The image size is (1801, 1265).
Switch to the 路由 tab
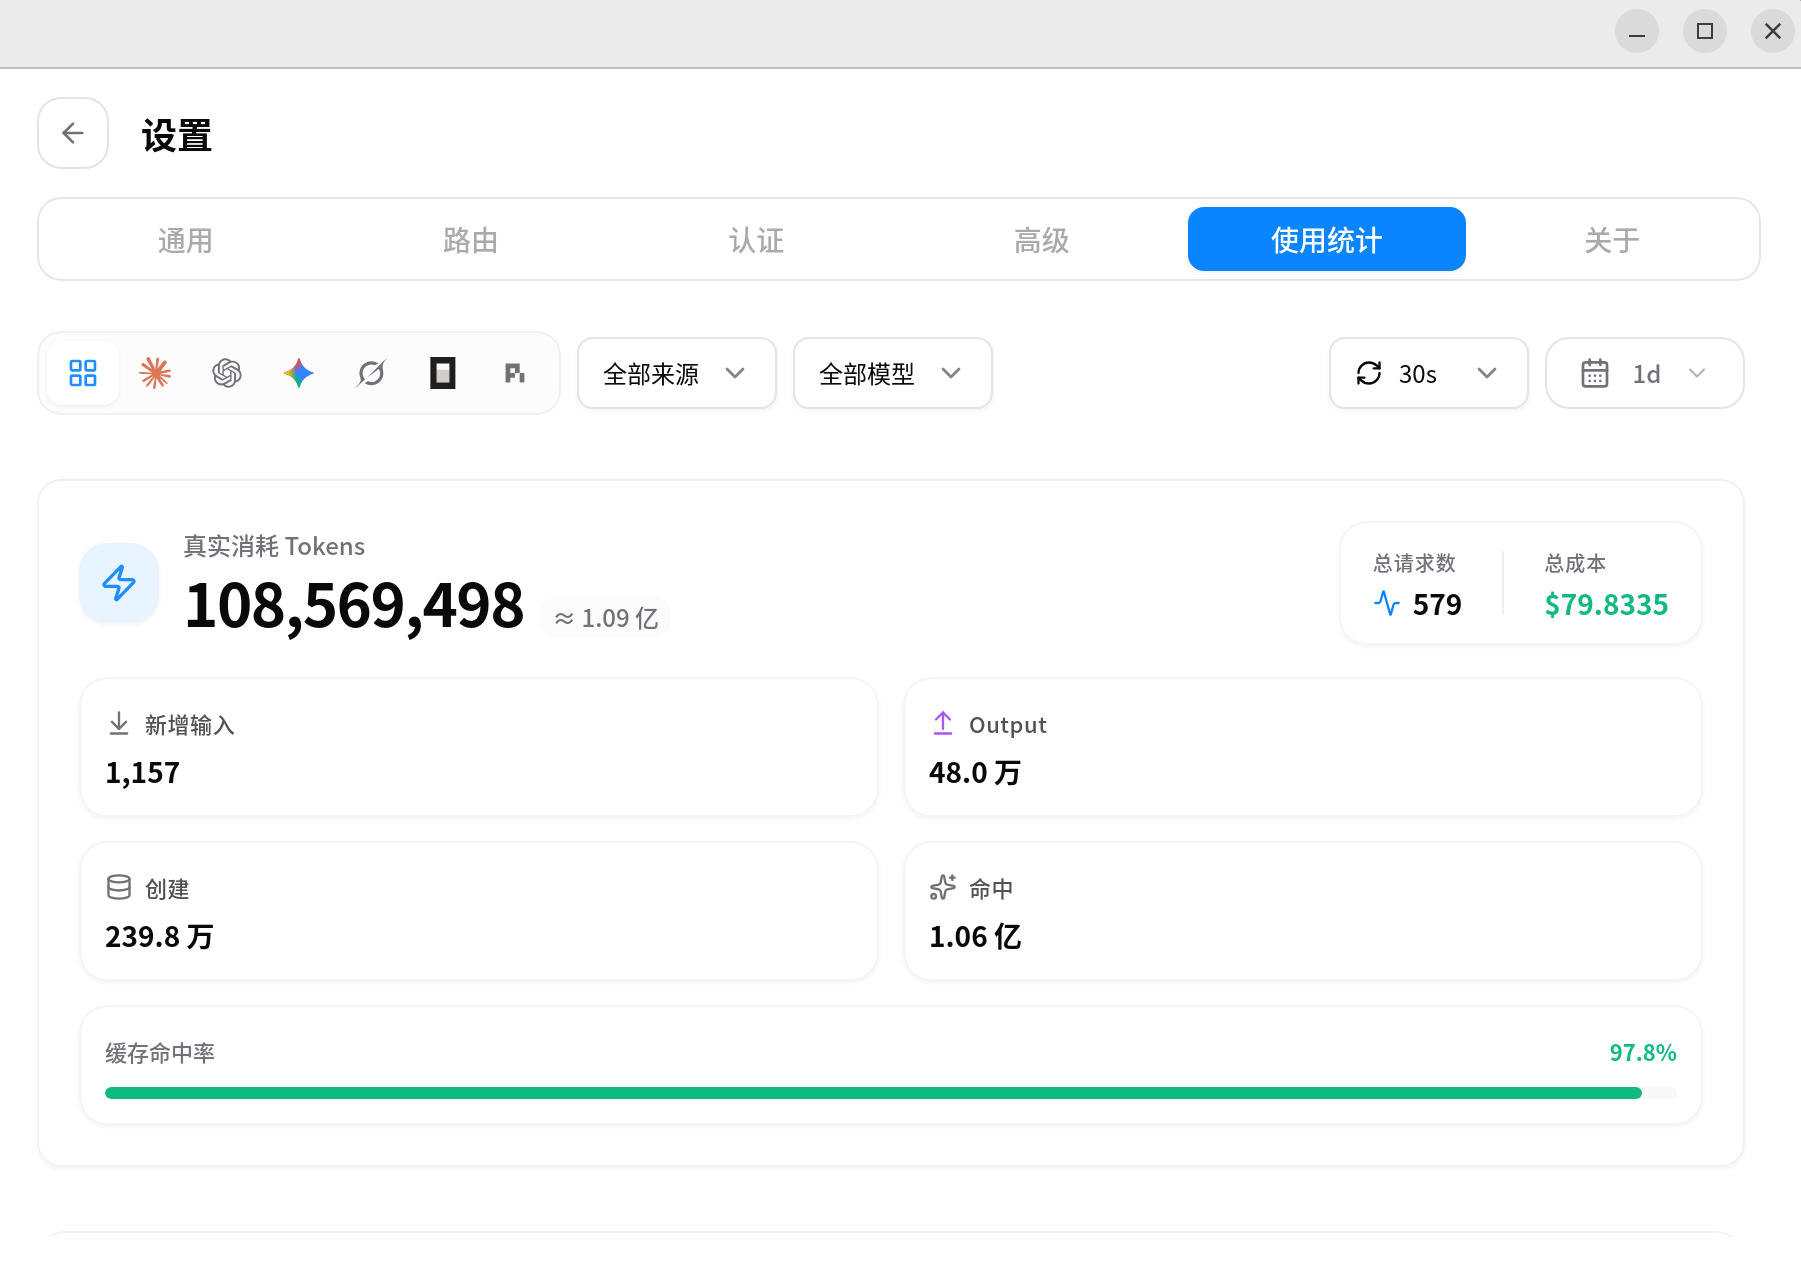pos(471,240)
